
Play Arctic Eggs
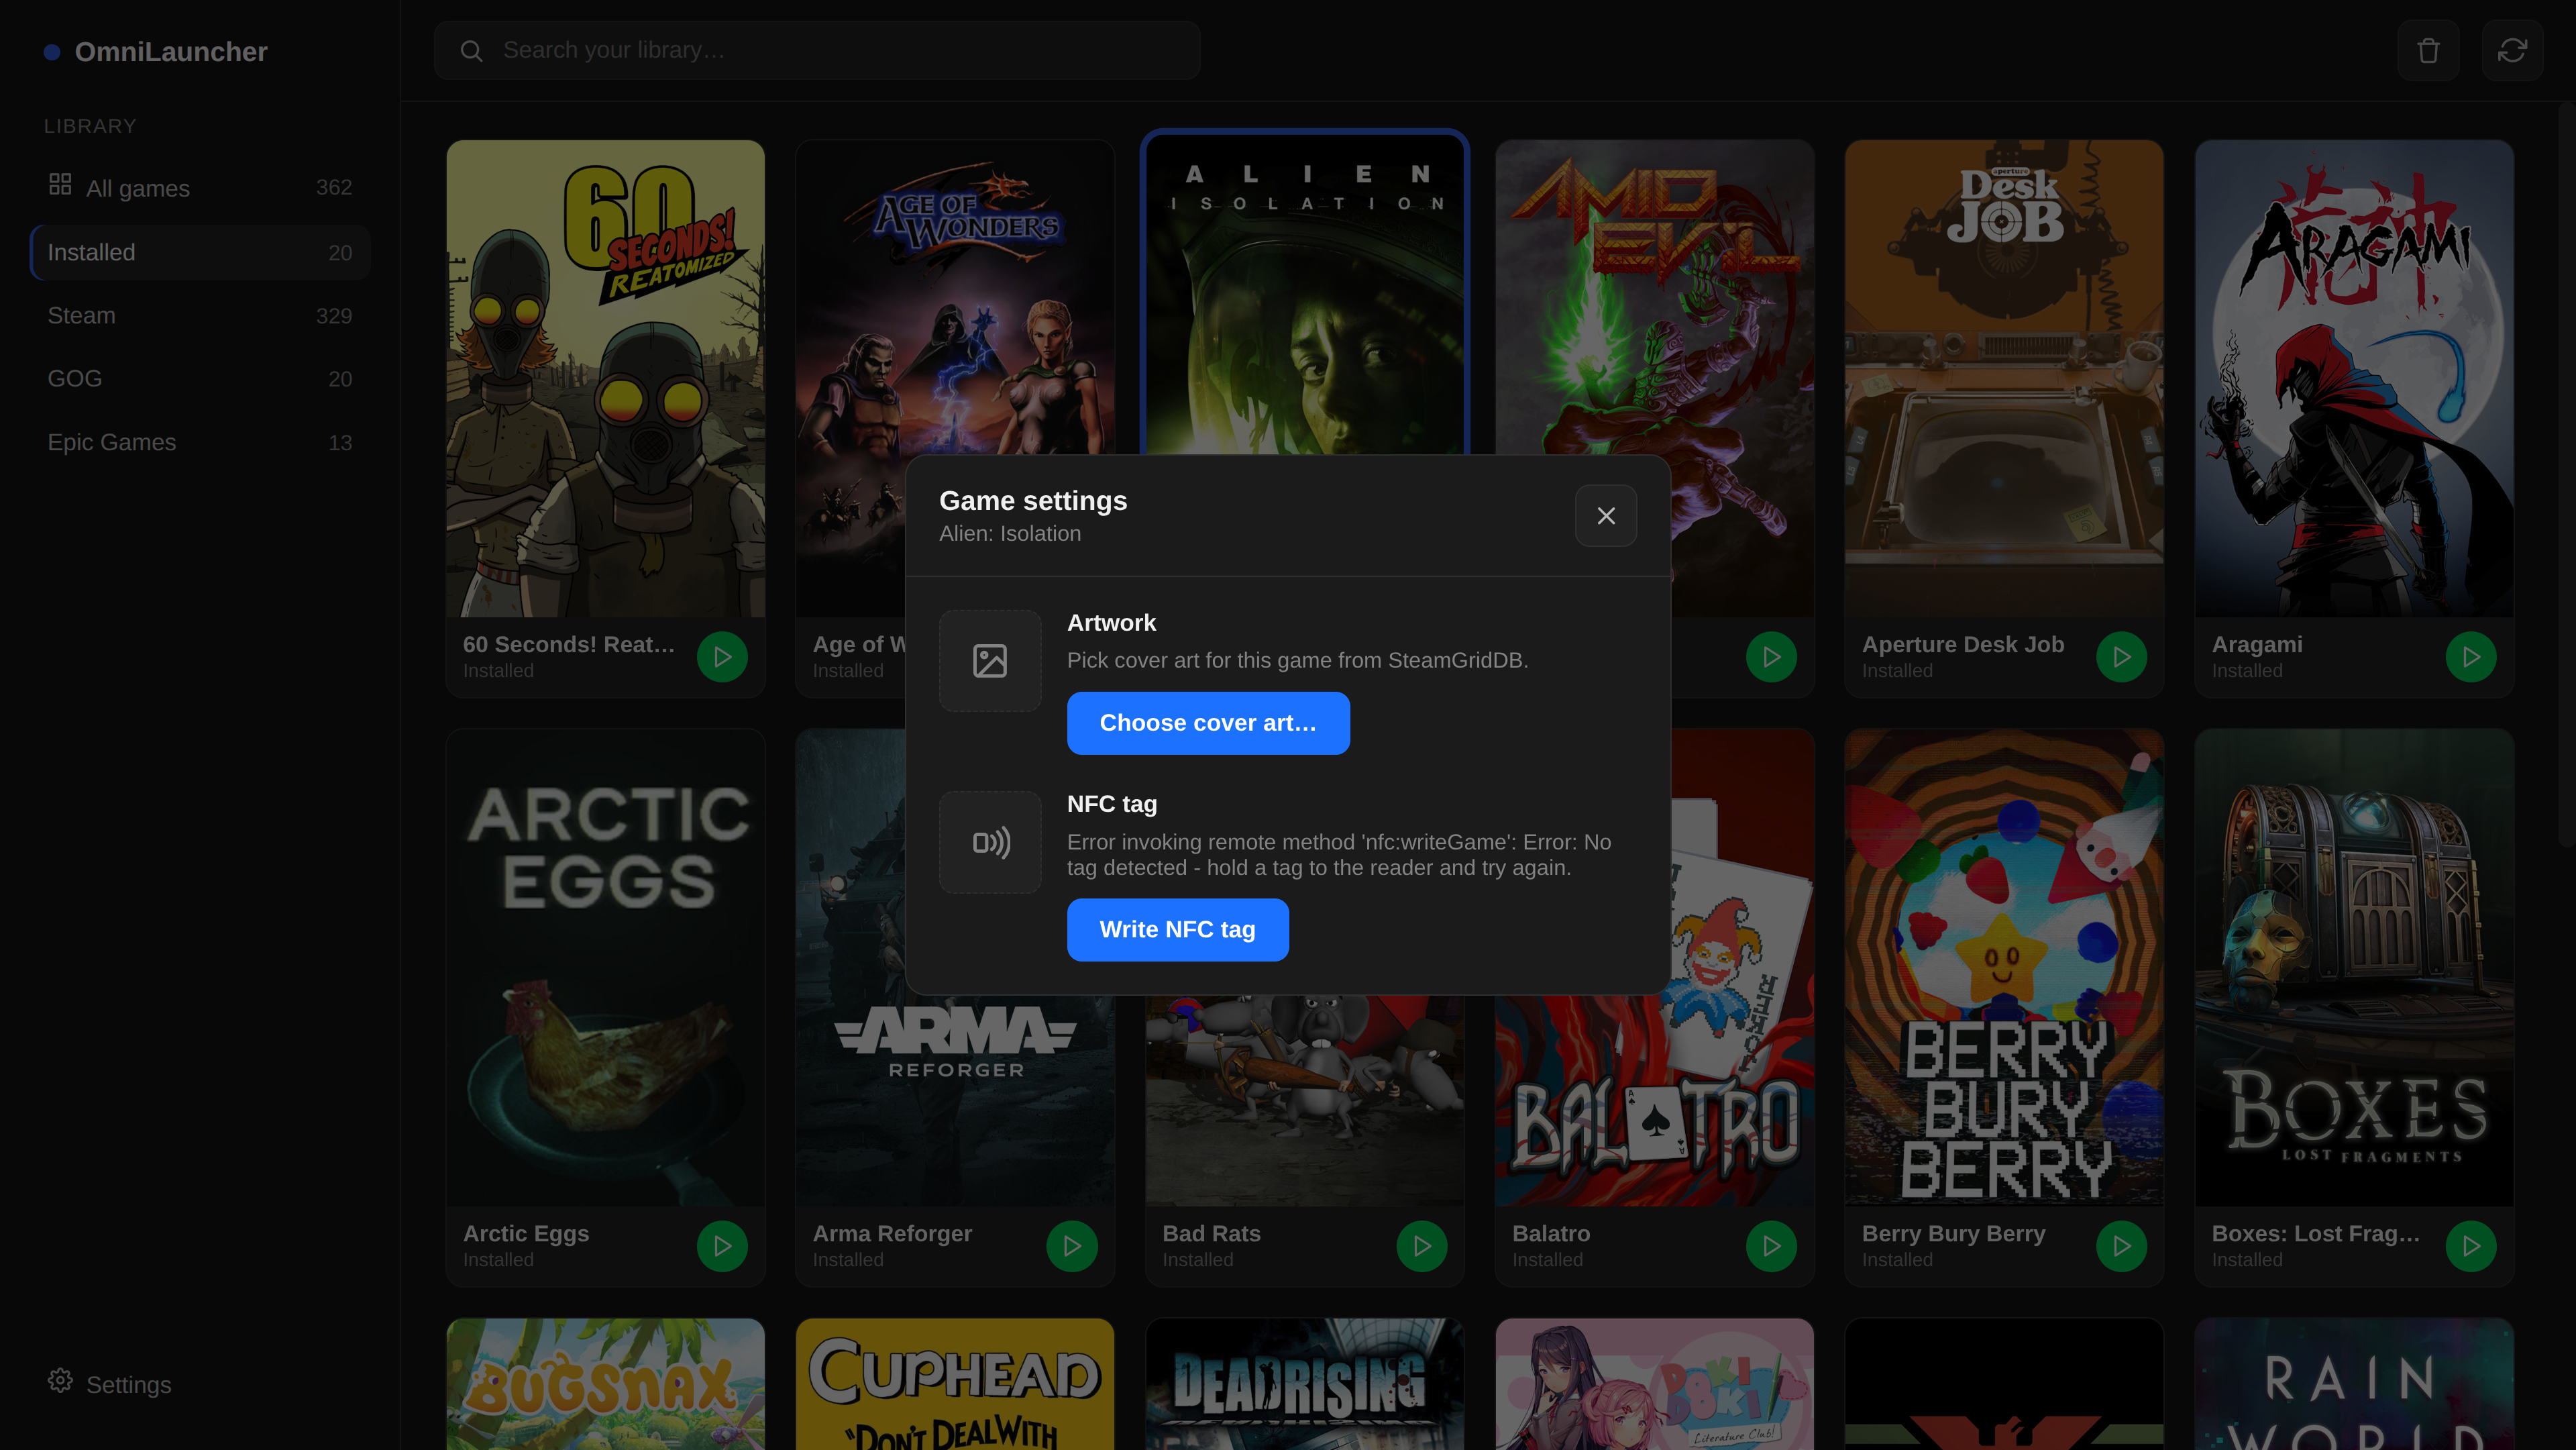(x=722, y=1246)
